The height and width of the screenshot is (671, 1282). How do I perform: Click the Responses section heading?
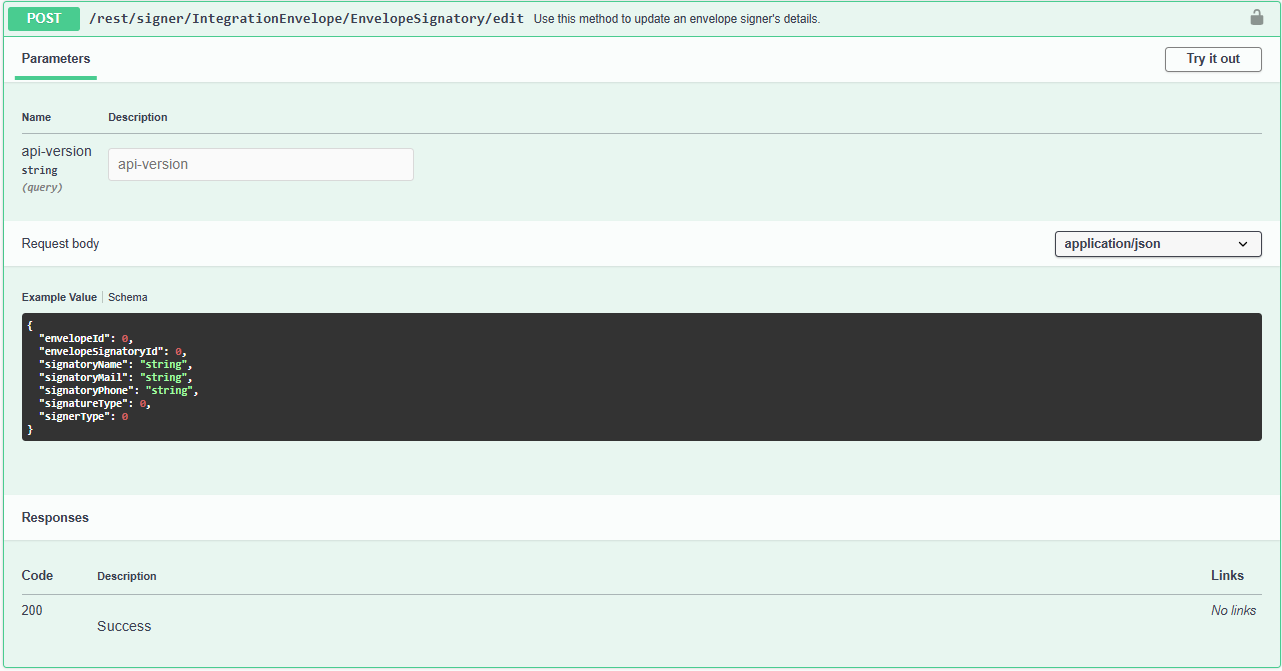tap(55, 518)
